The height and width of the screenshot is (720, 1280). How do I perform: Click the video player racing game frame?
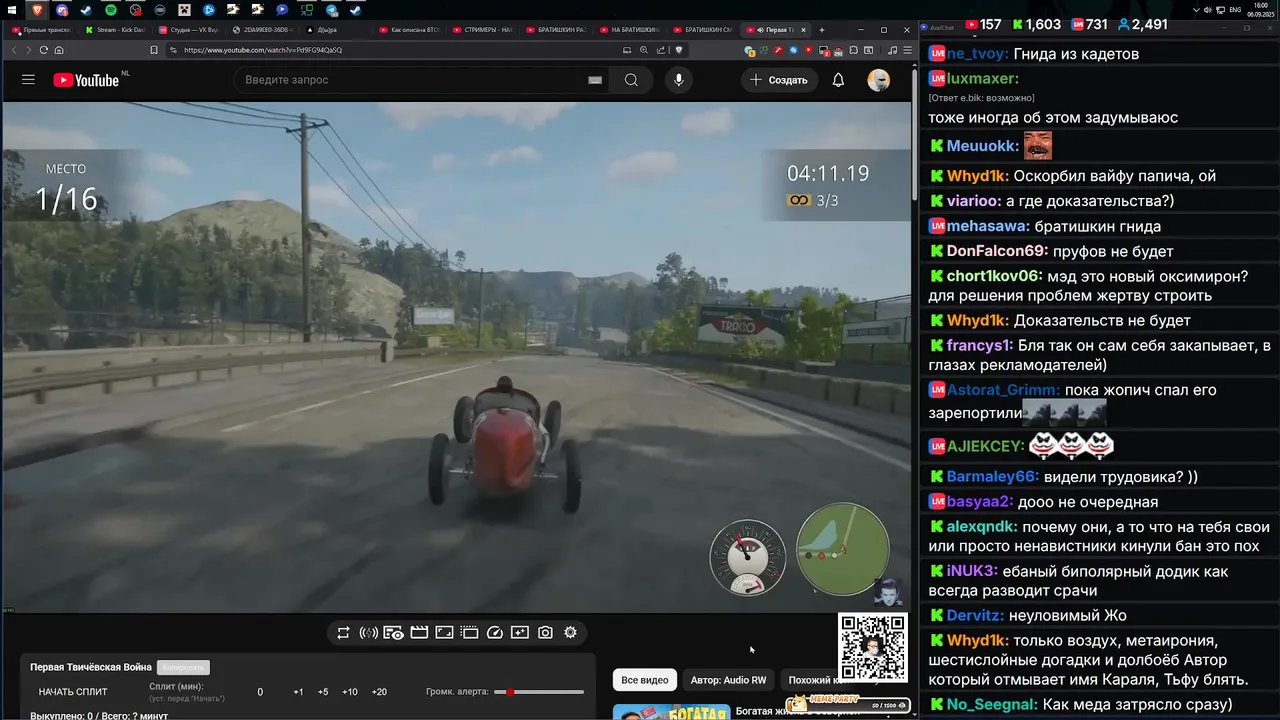(458, 356)
